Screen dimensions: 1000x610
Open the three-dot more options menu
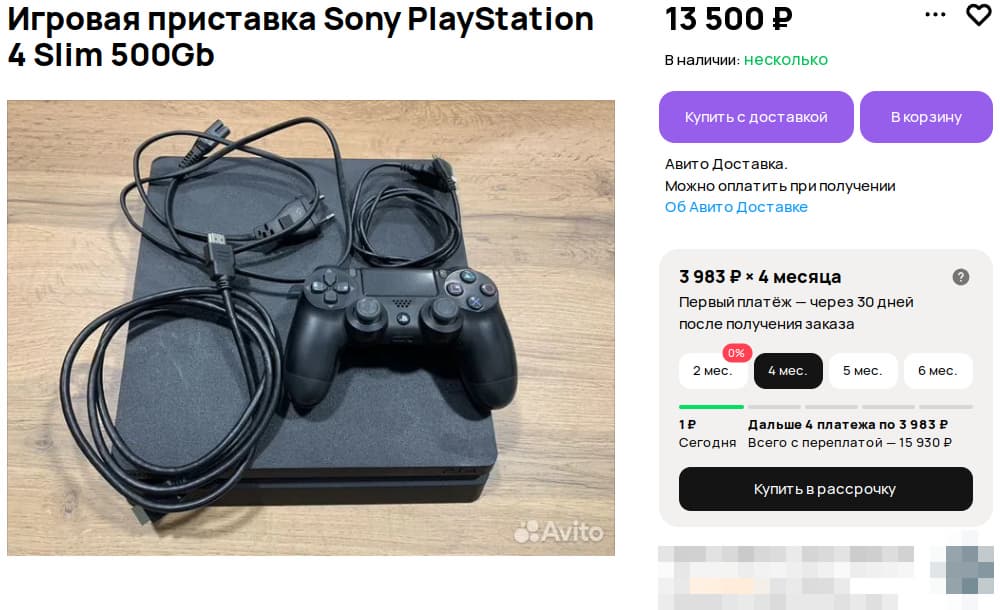point(935,15)
